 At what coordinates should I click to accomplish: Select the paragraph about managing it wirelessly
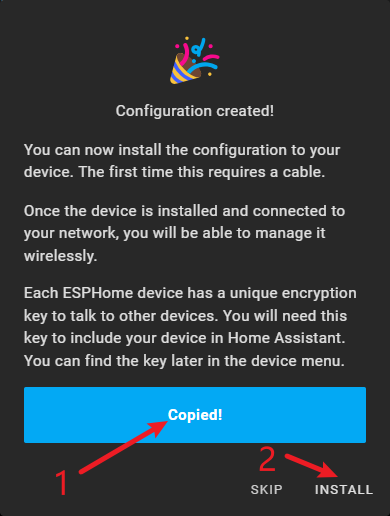point(184,233)
